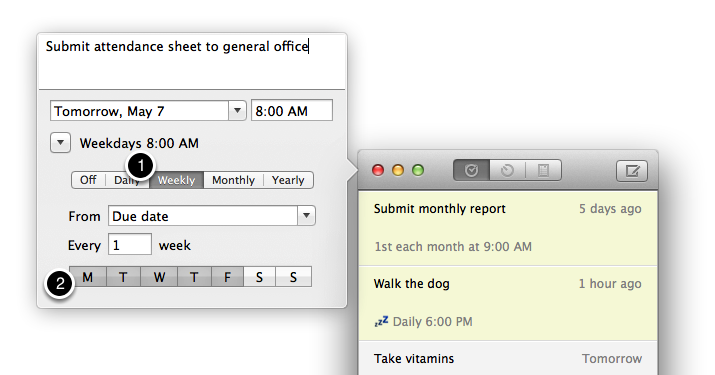Toggle Friday in the weekday selector
Screen dimensions: 715x375
(227, 277)
